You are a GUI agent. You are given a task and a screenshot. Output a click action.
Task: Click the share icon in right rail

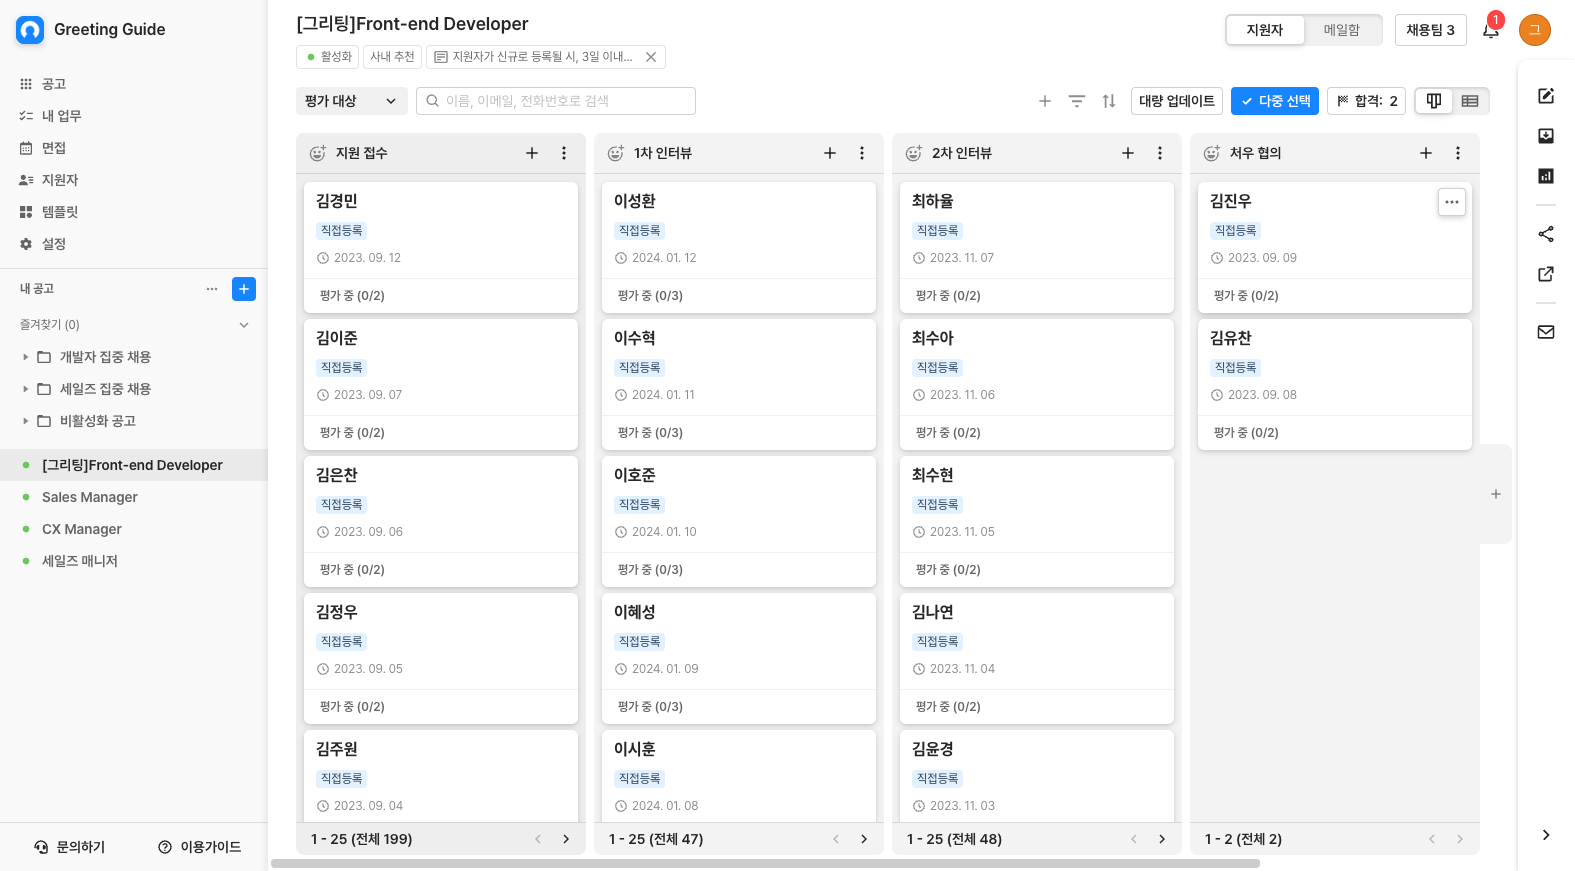tap(1546, 234)
